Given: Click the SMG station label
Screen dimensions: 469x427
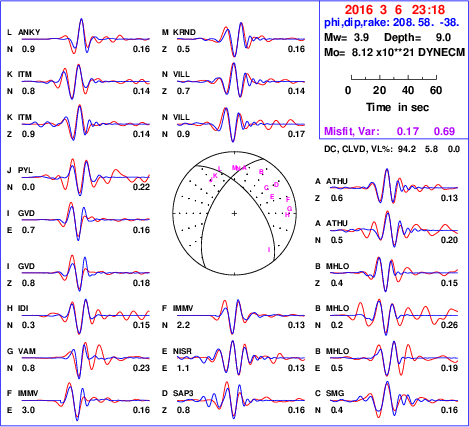Looking at the screenshot, I should (335, 393).
